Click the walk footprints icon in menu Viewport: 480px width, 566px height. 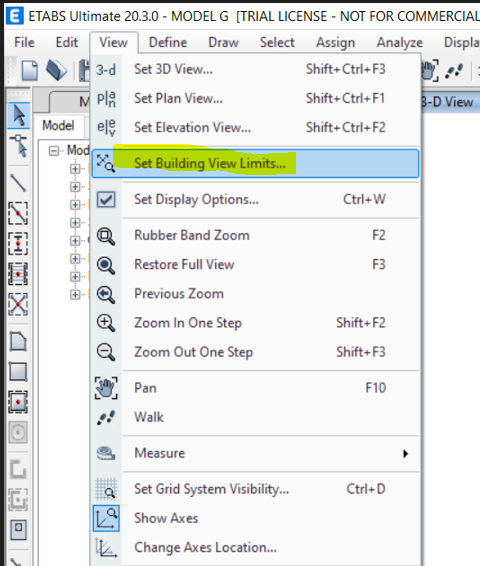[106, 418]
